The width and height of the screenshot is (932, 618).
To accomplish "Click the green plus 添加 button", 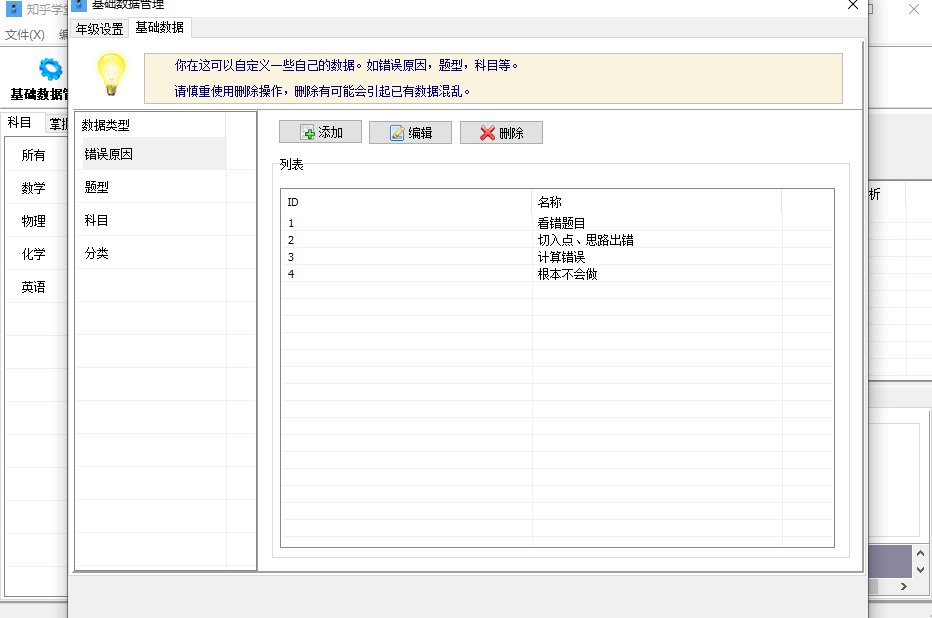I will pos(320,133).
